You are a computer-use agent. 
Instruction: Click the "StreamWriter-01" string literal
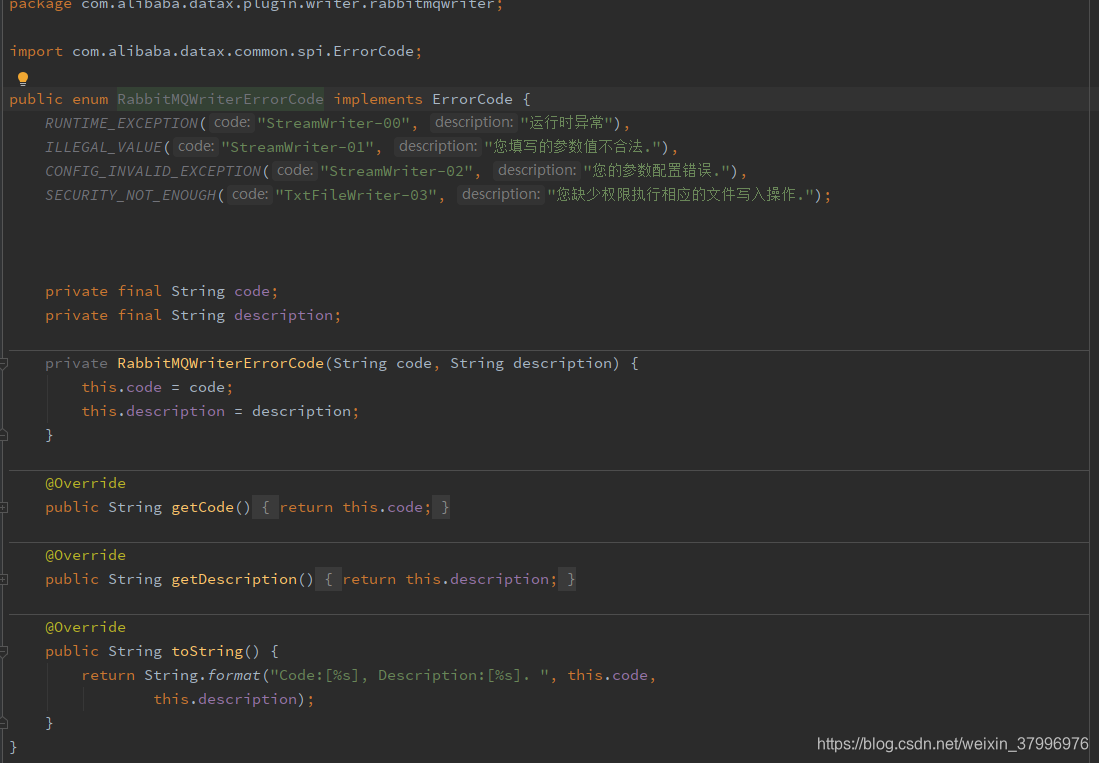click(x=297, y=147)
